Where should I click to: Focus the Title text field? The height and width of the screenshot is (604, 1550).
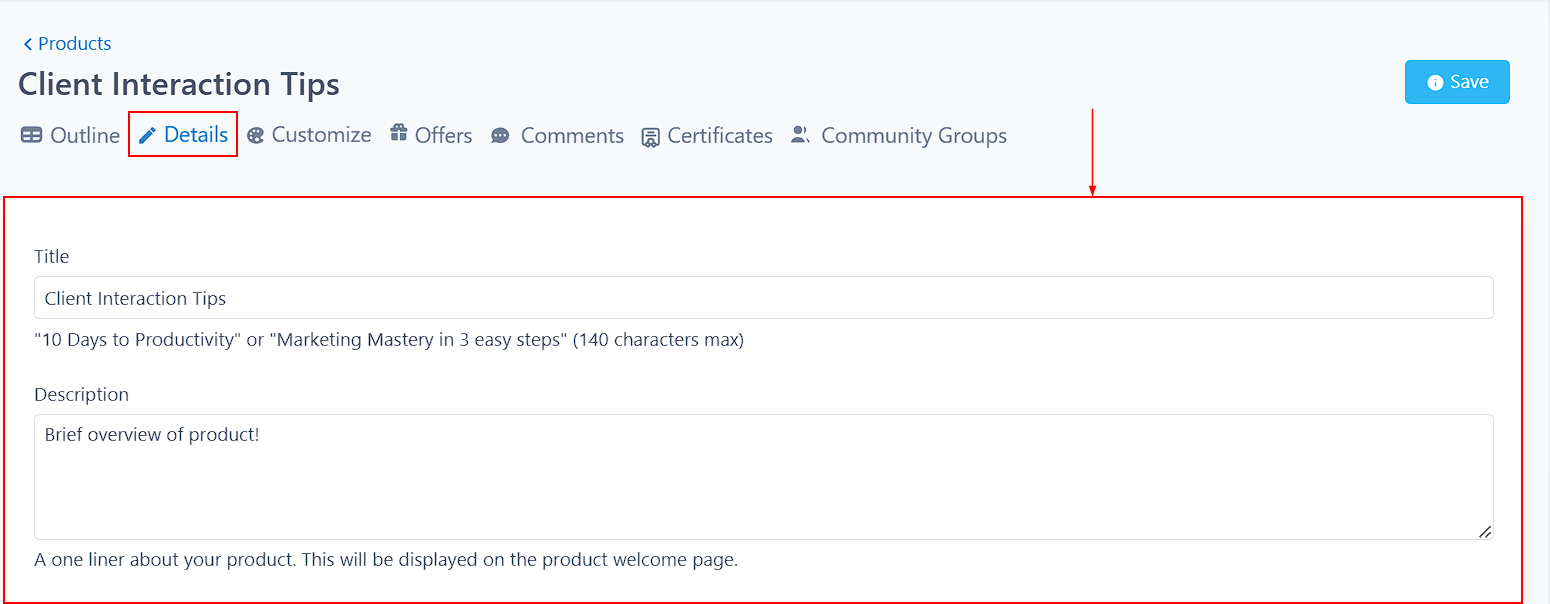pos(763,298)
